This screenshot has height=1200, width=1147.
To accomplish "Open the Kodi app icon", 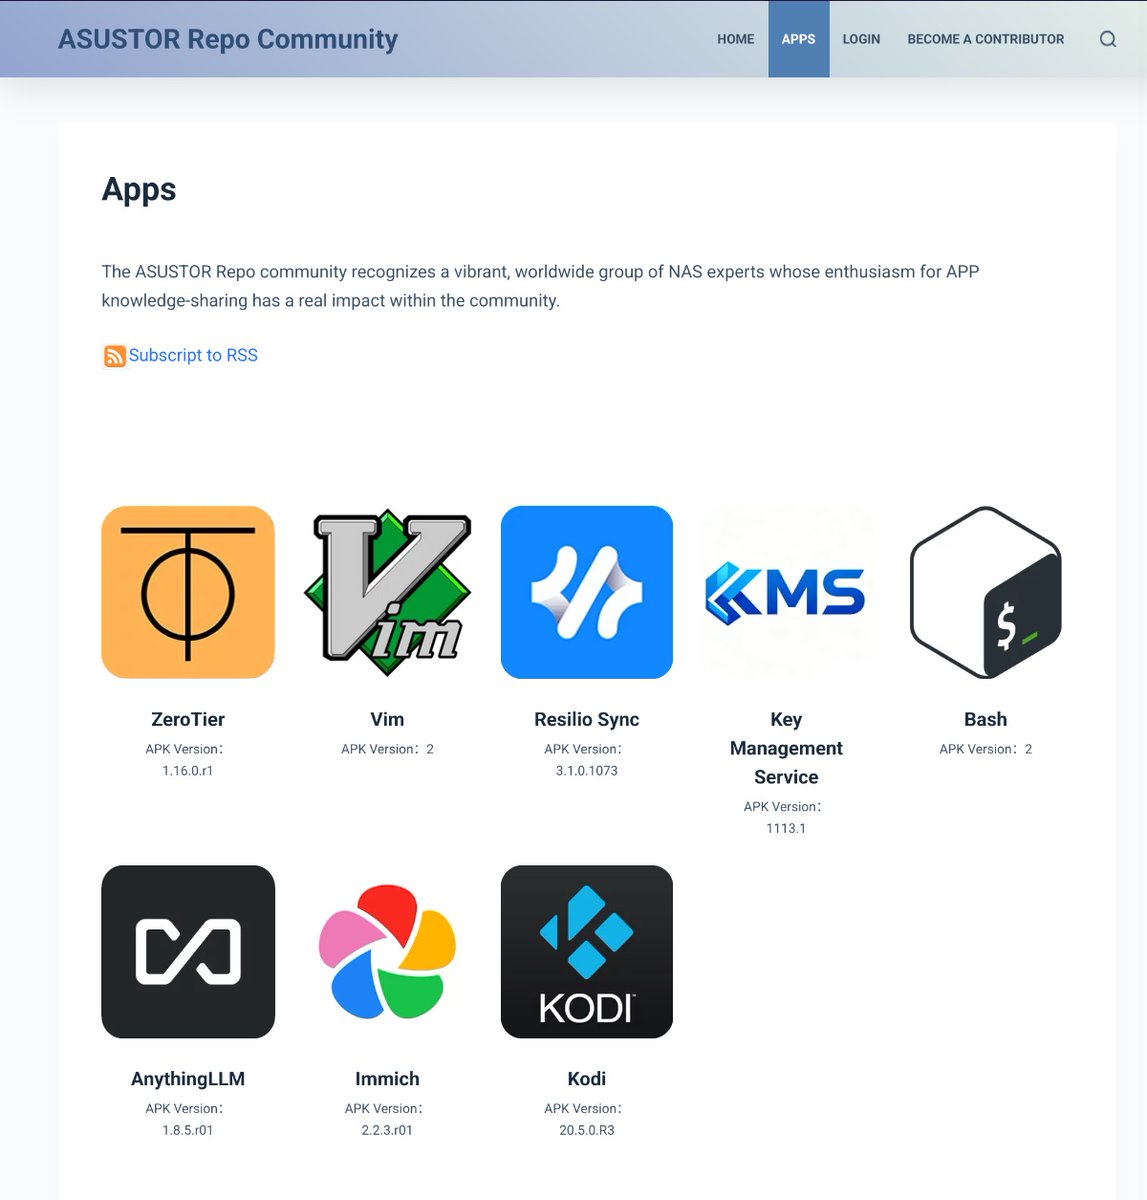I will 587,952.
